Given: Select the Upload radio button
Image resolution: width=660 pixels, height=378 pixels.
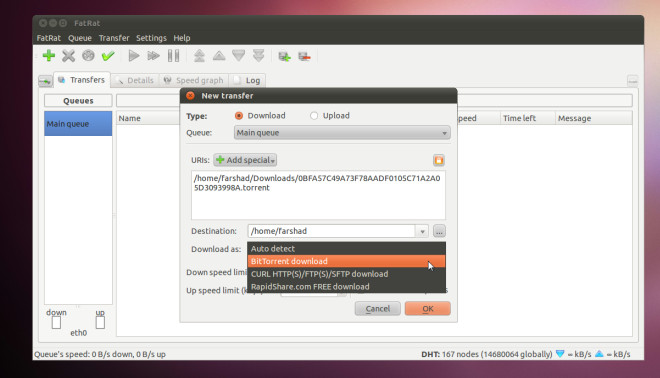Looking at the screenshot, I should coord(314,116).
